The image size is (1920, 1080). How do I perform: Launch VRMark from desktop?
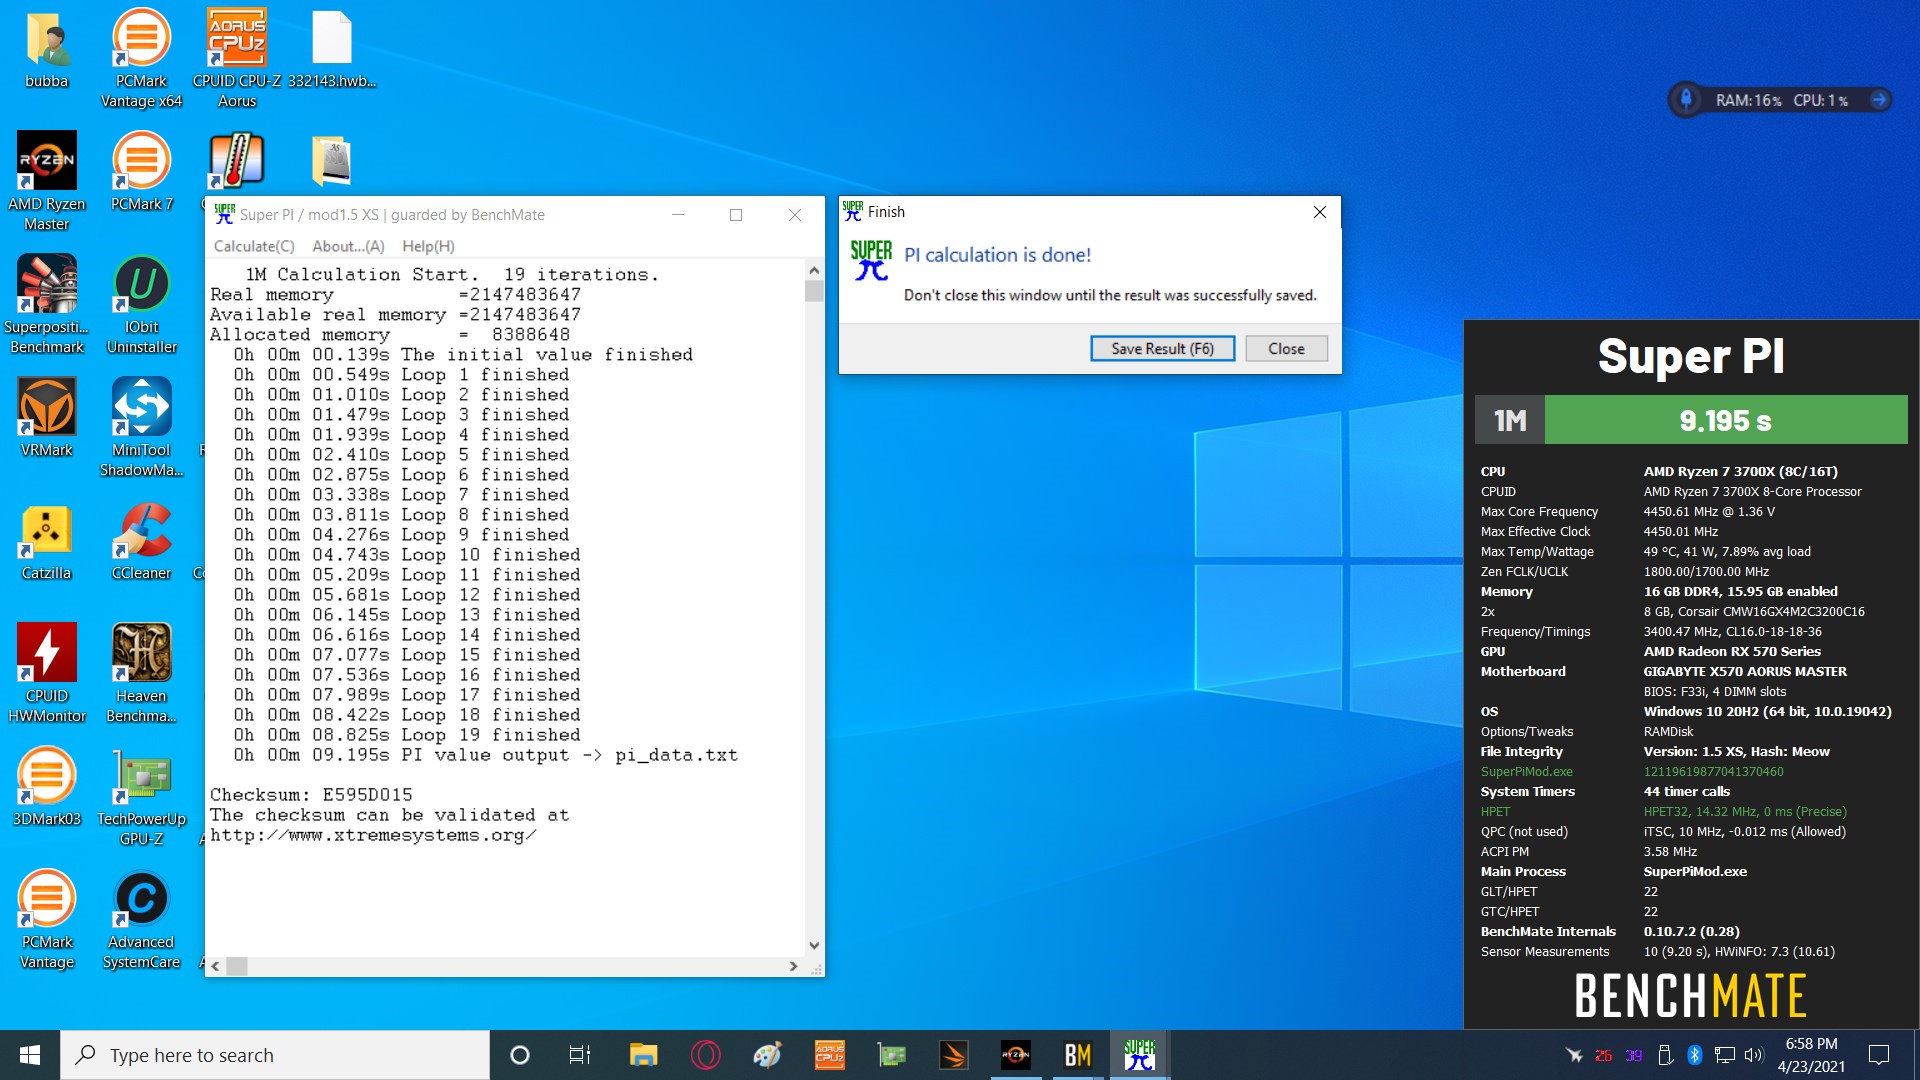[x=46, y=417]
